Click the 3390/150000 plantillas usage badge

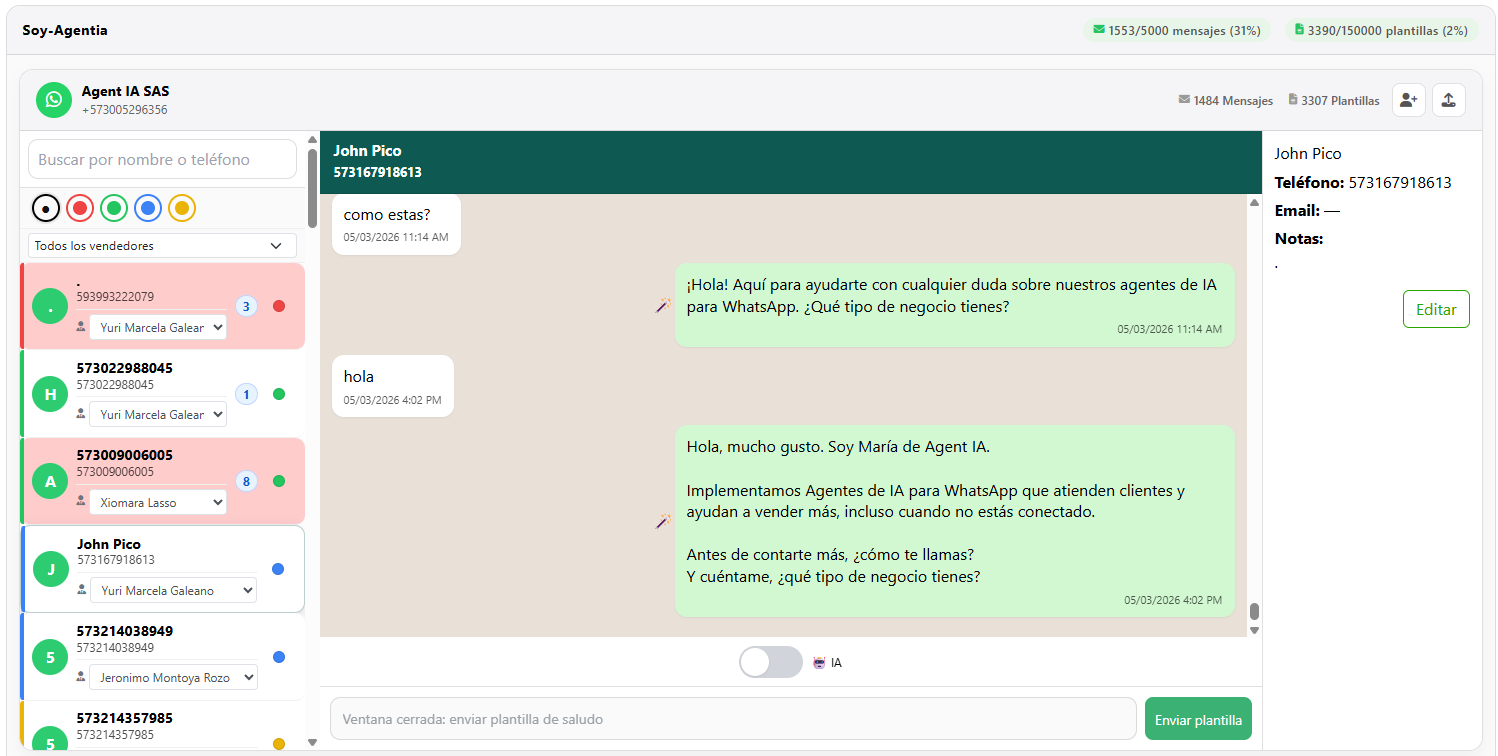point(1381,30)
